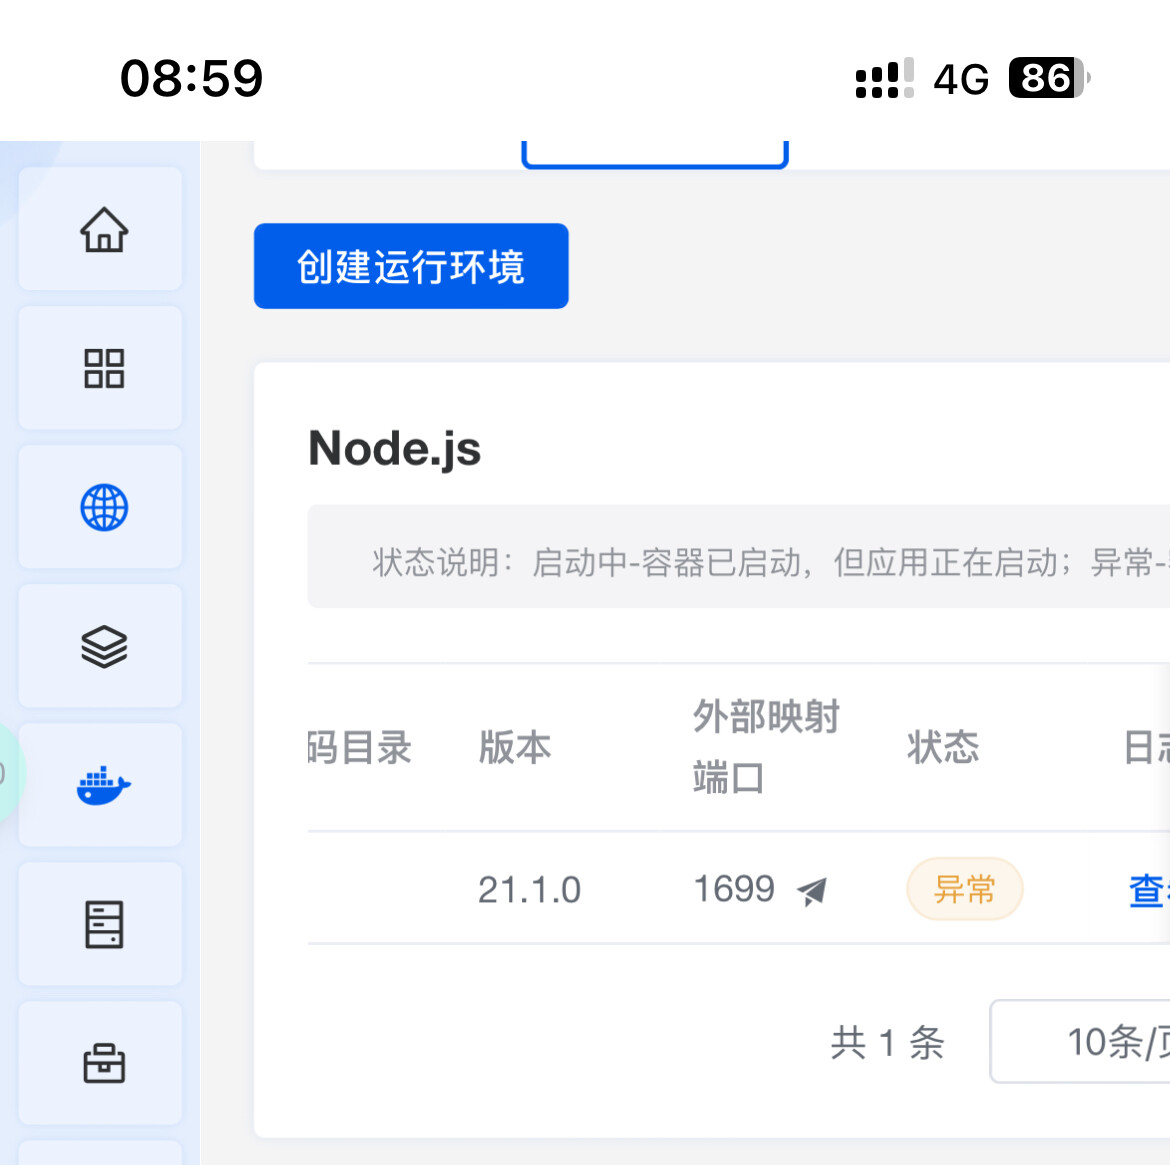
Task: Open the home icon in sidebar
Action: [104, 229]
